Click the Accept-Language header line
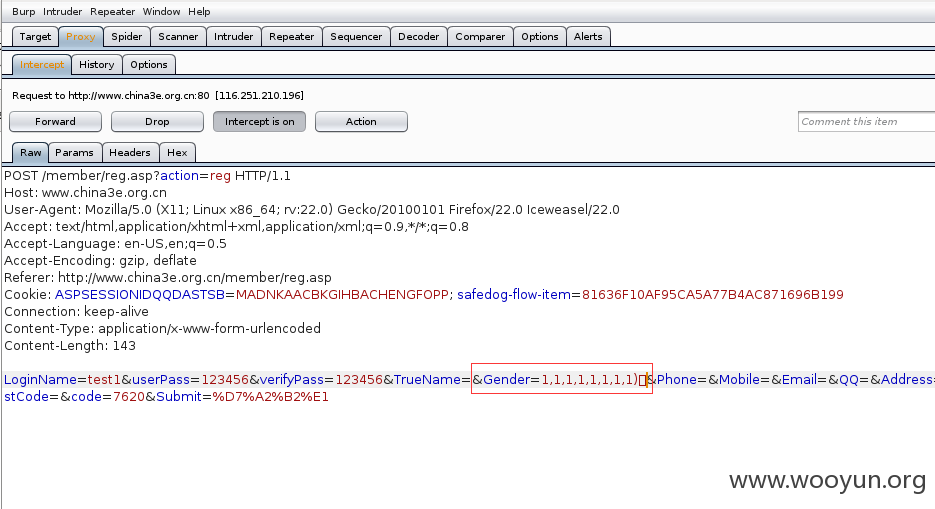This screenshot has width=935, height=509. point(115,244)
